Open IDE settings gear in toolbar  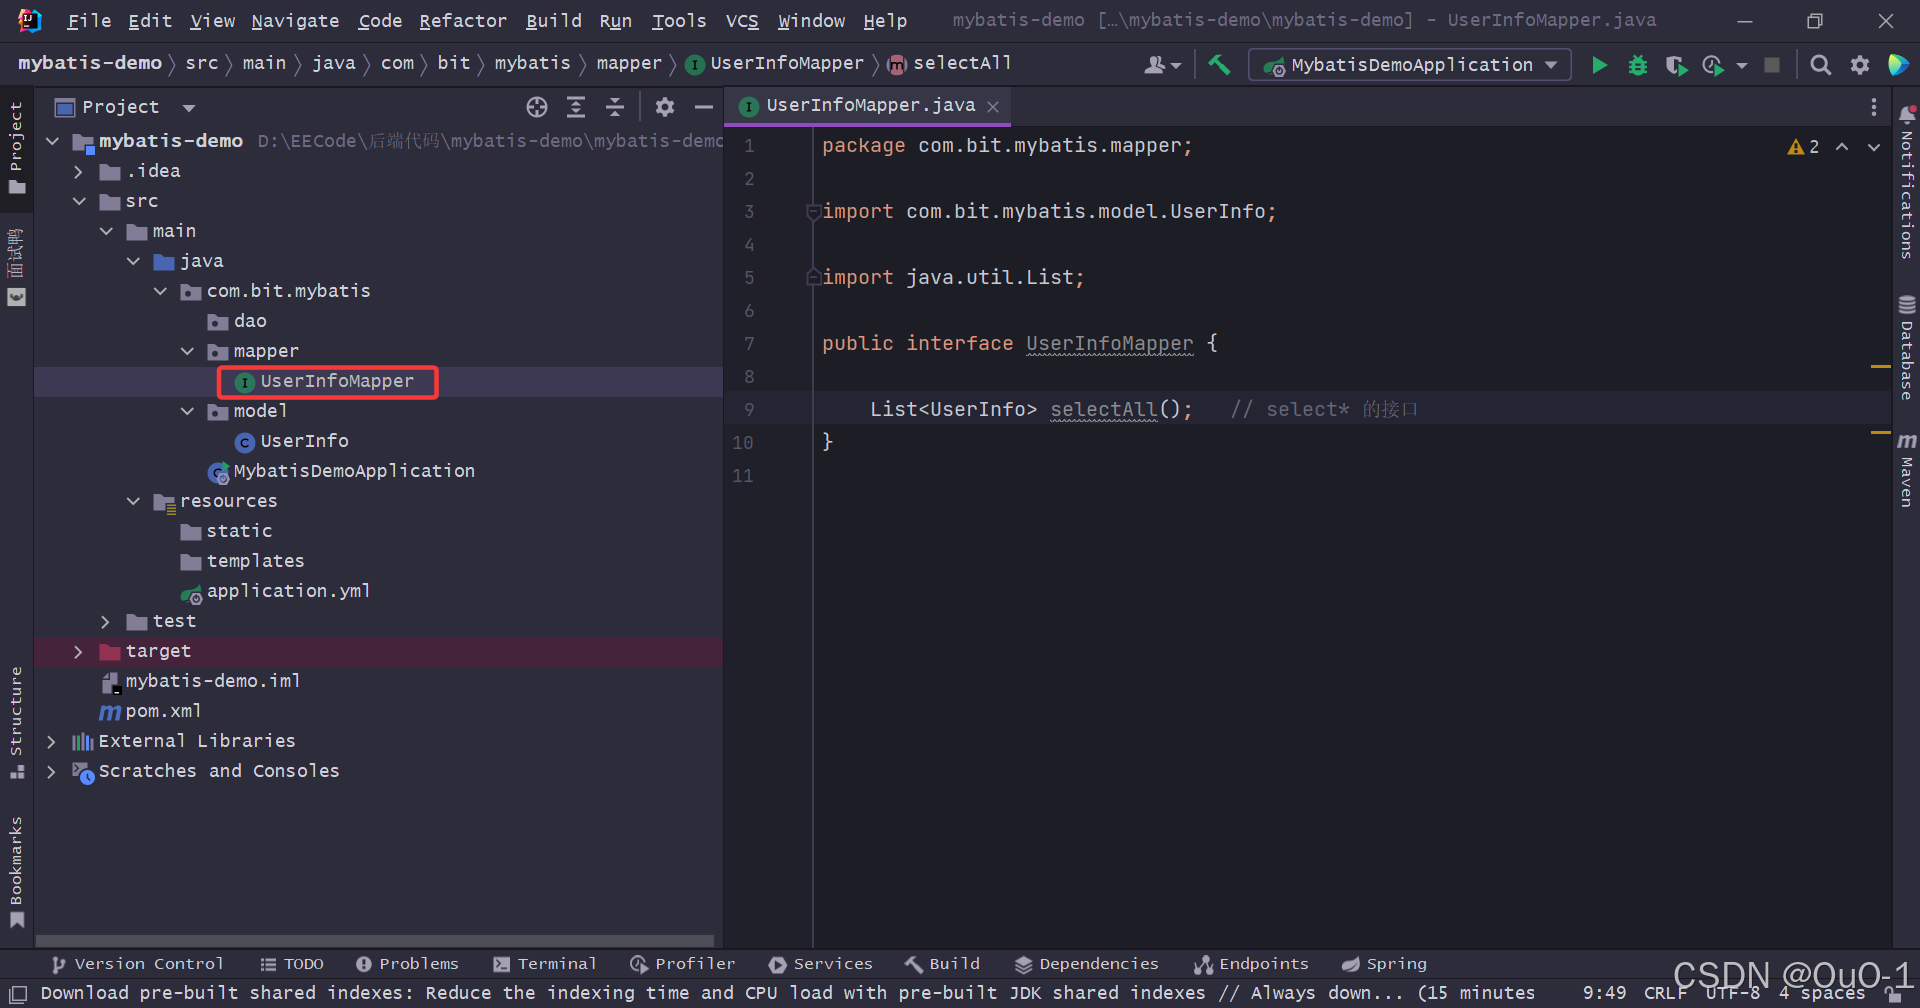click(x=1860, y=65)
